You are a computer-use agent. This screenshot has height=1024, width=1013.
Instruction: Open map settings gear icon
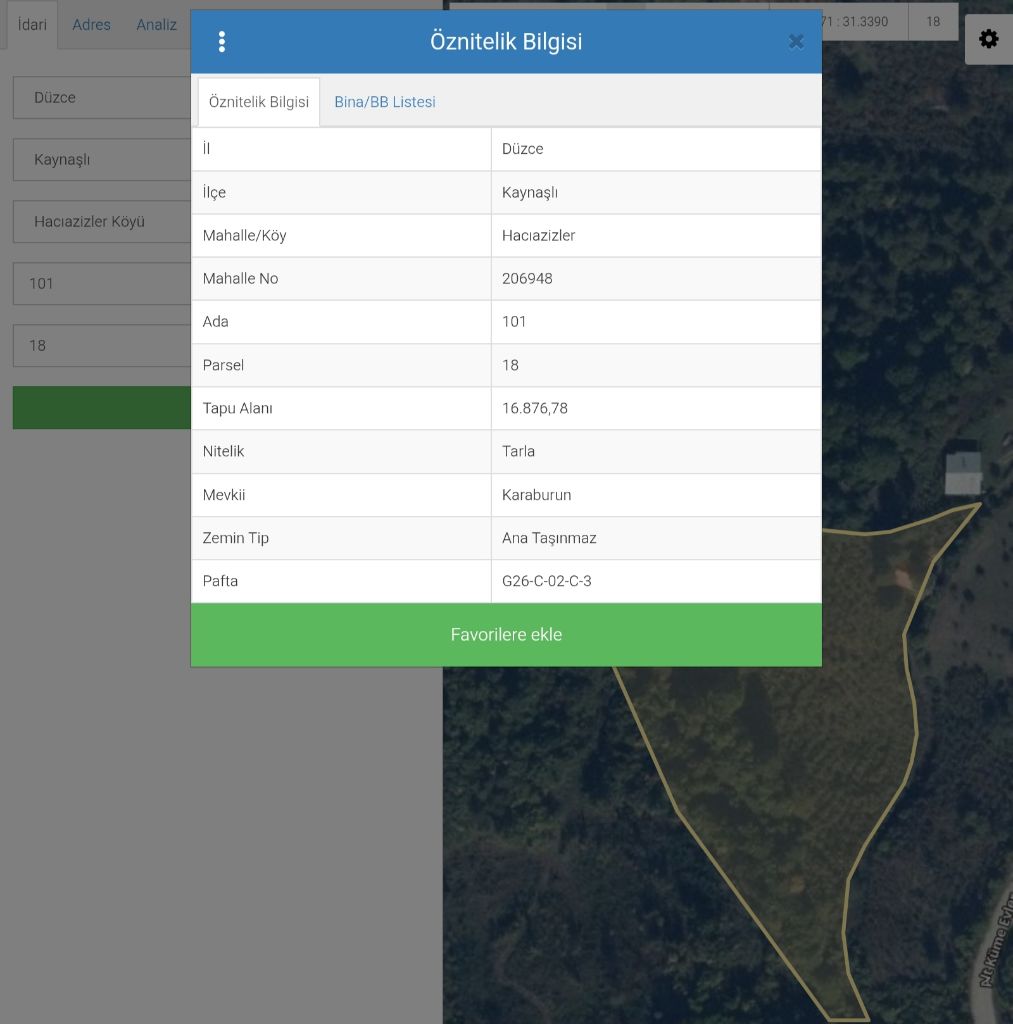click(988, 39)
